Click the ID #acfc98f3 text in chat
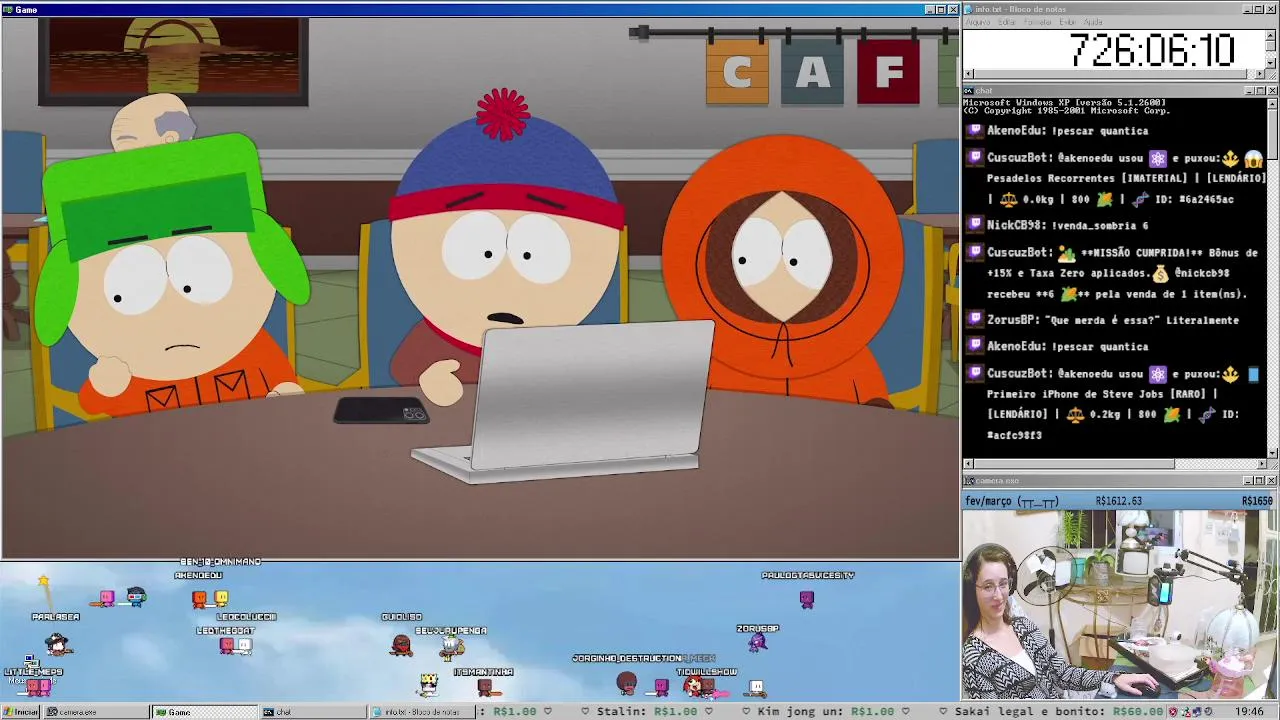The width and height of the screenshot is (1280, 720). point(1014,435)
